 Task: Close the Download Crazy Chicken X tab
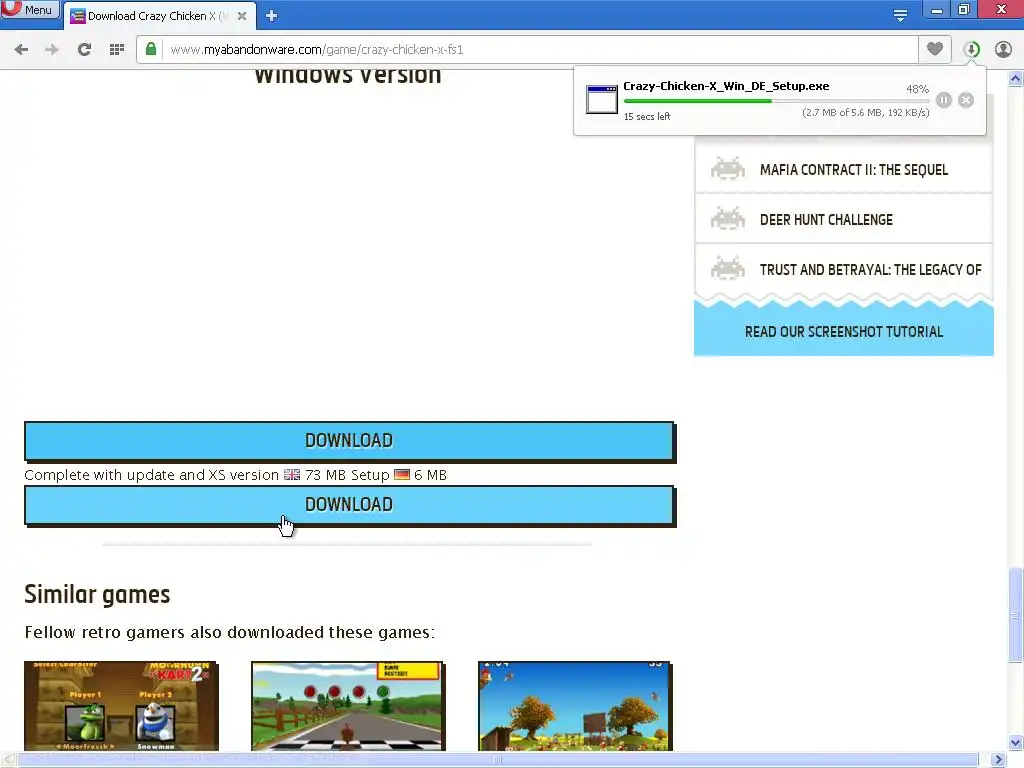pyautogui.click(x=242, y=16)
